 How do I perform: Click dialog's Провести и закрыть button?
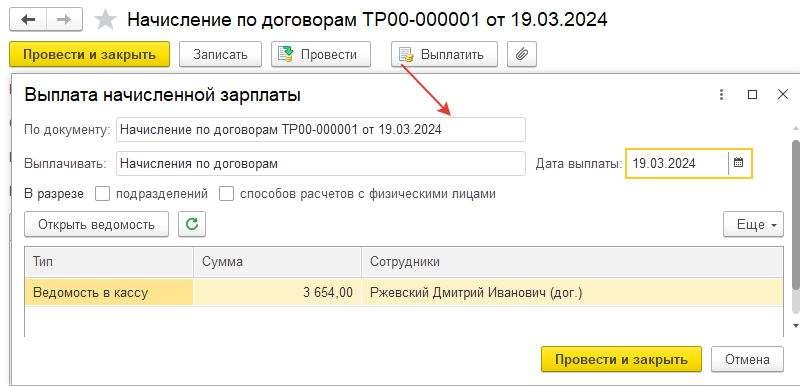[621, 359]
